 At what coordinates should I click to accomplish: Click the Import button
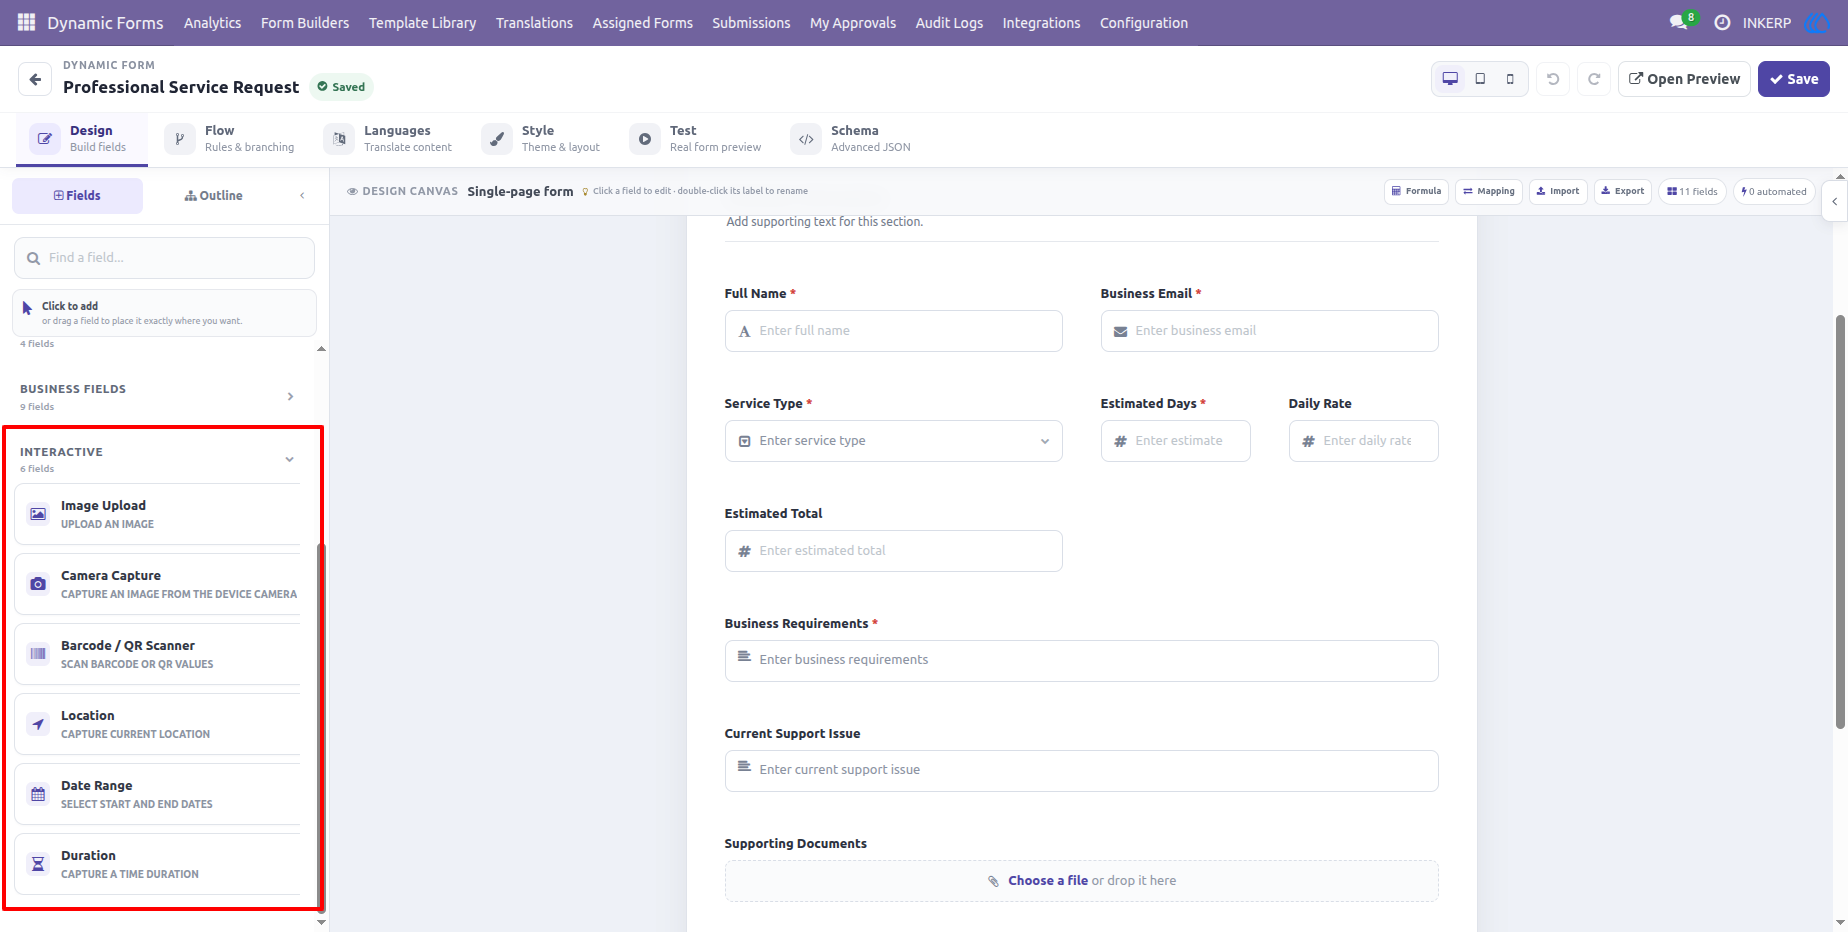1558,191
